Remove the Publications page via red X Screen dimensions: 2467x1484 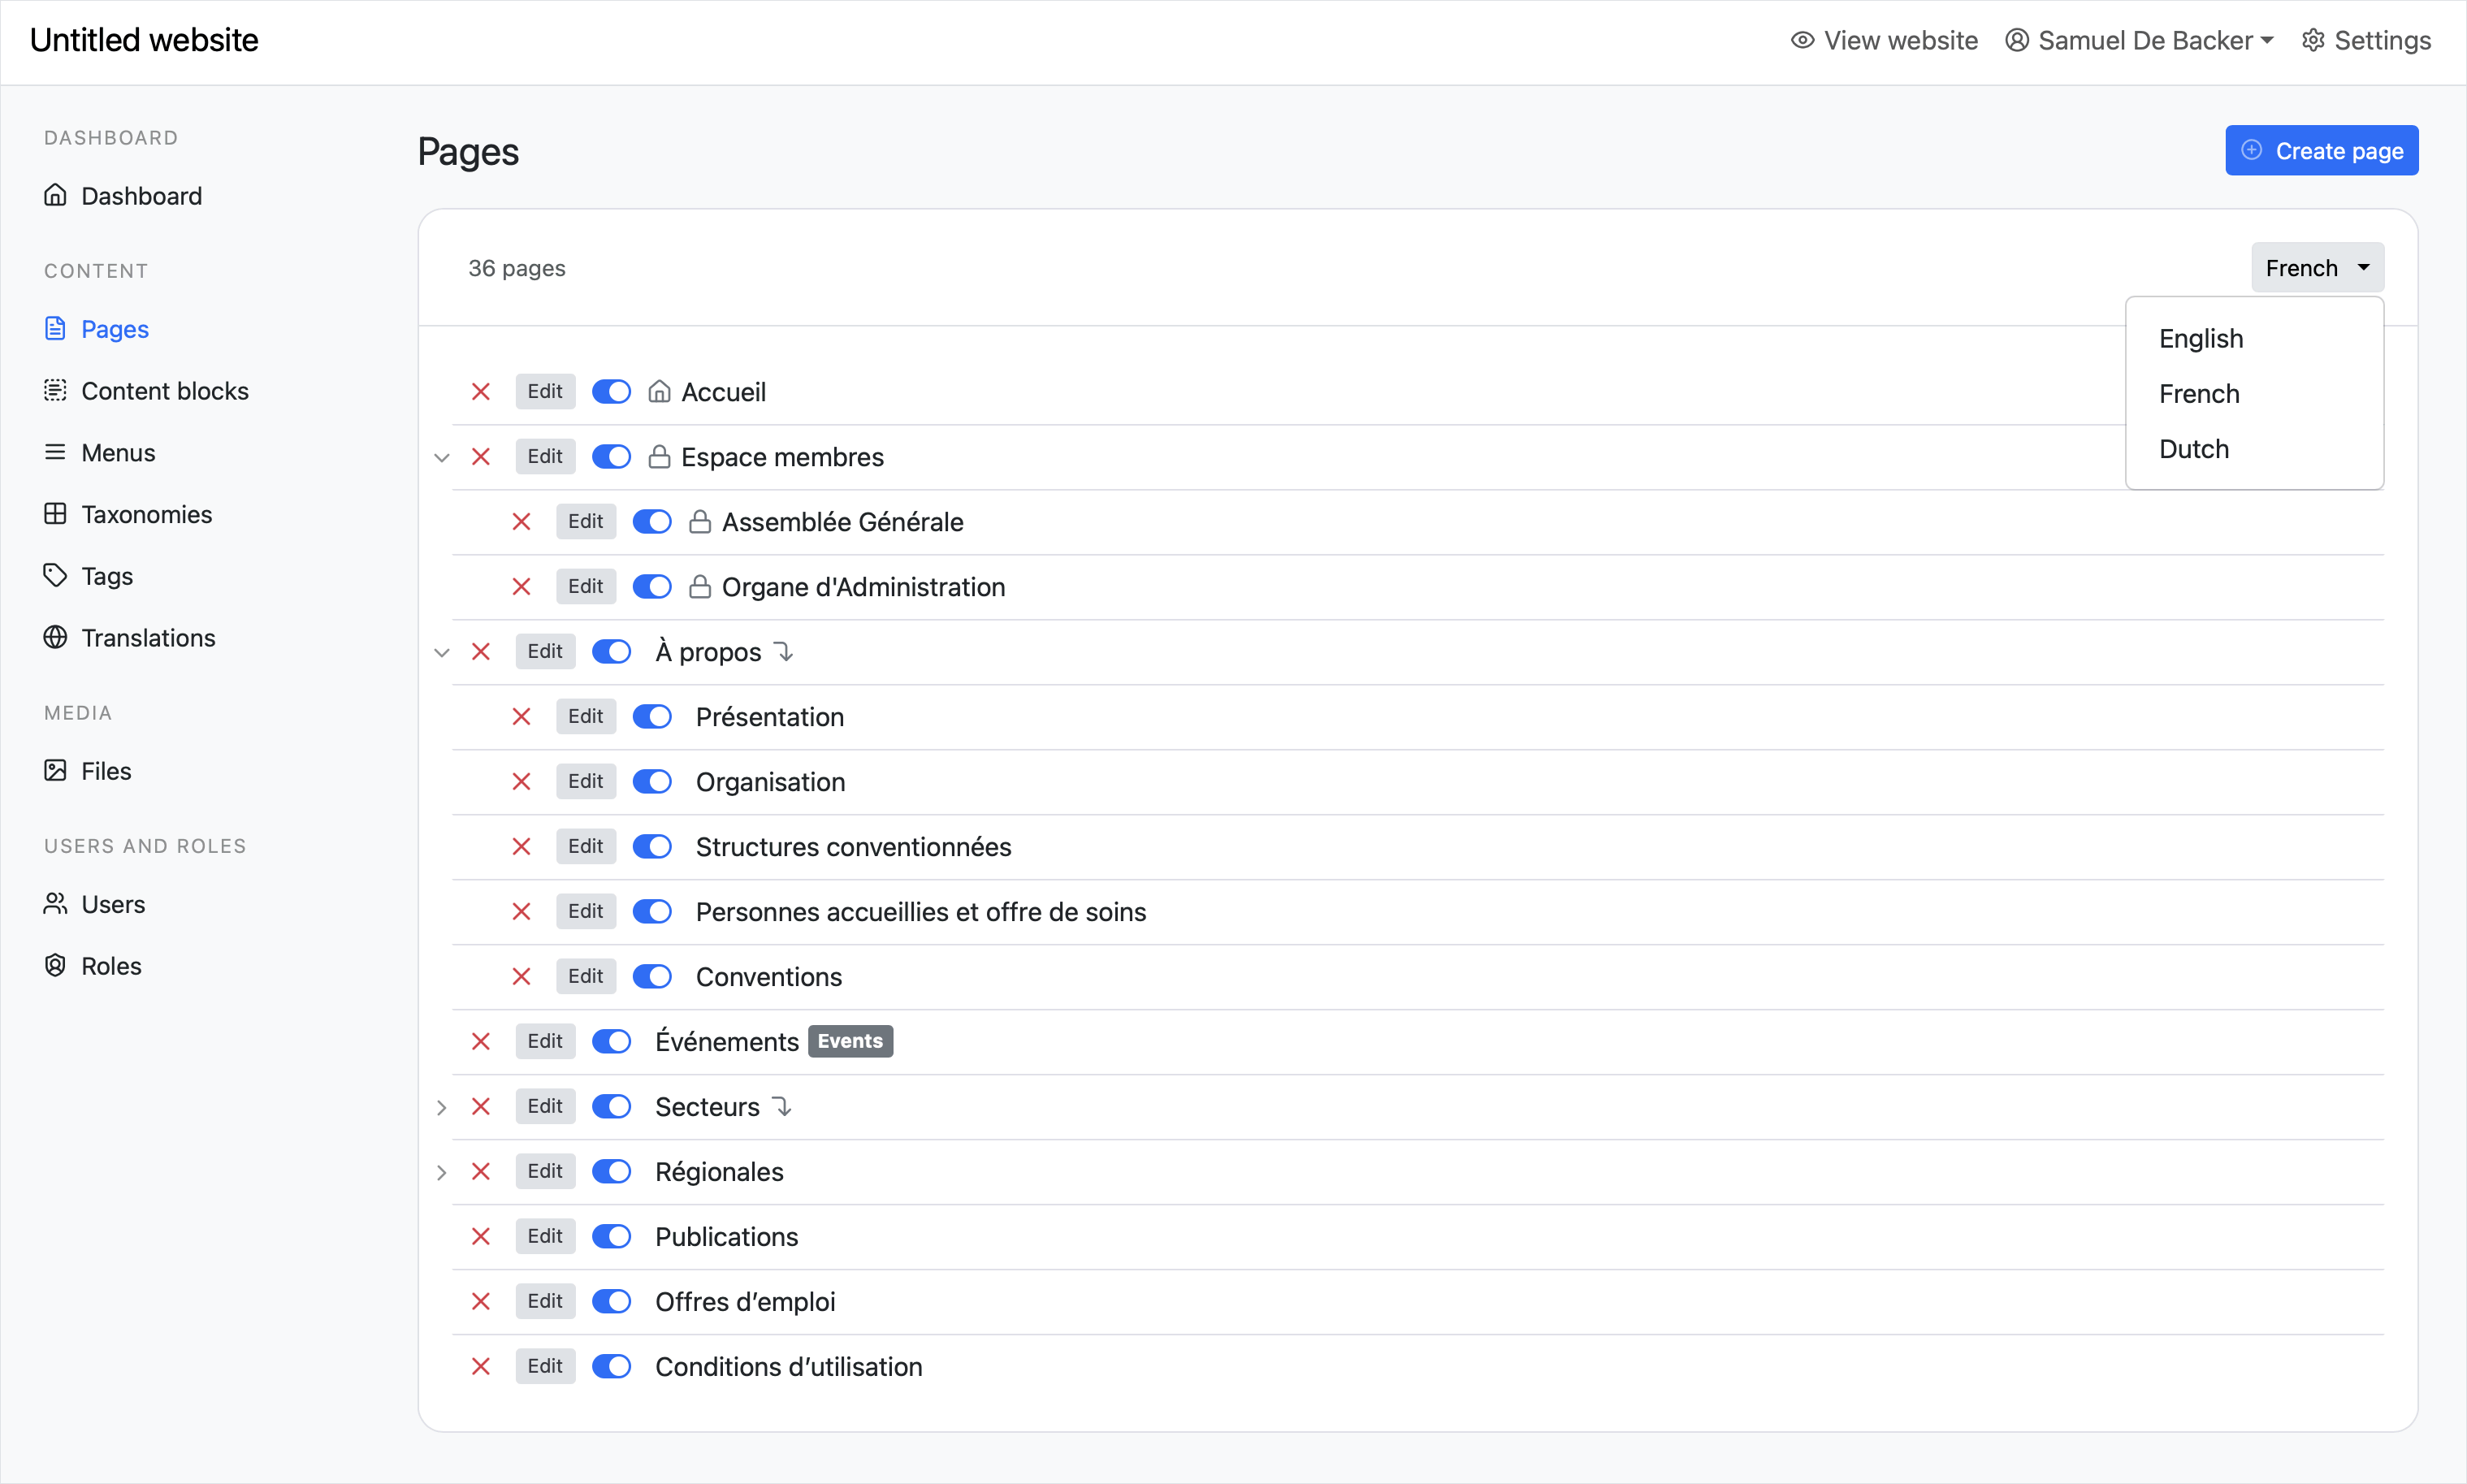pyautogui.click(x=481, y=1236)
